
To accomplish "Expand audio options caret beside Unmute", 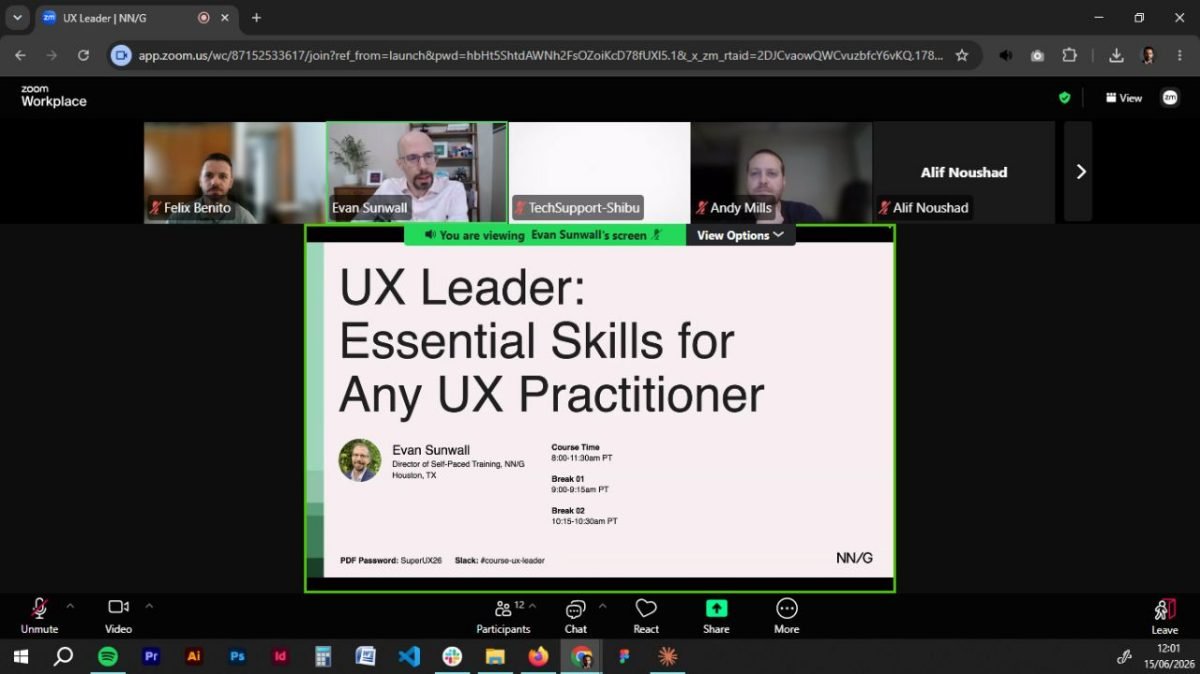I will (x=70, y=606).
